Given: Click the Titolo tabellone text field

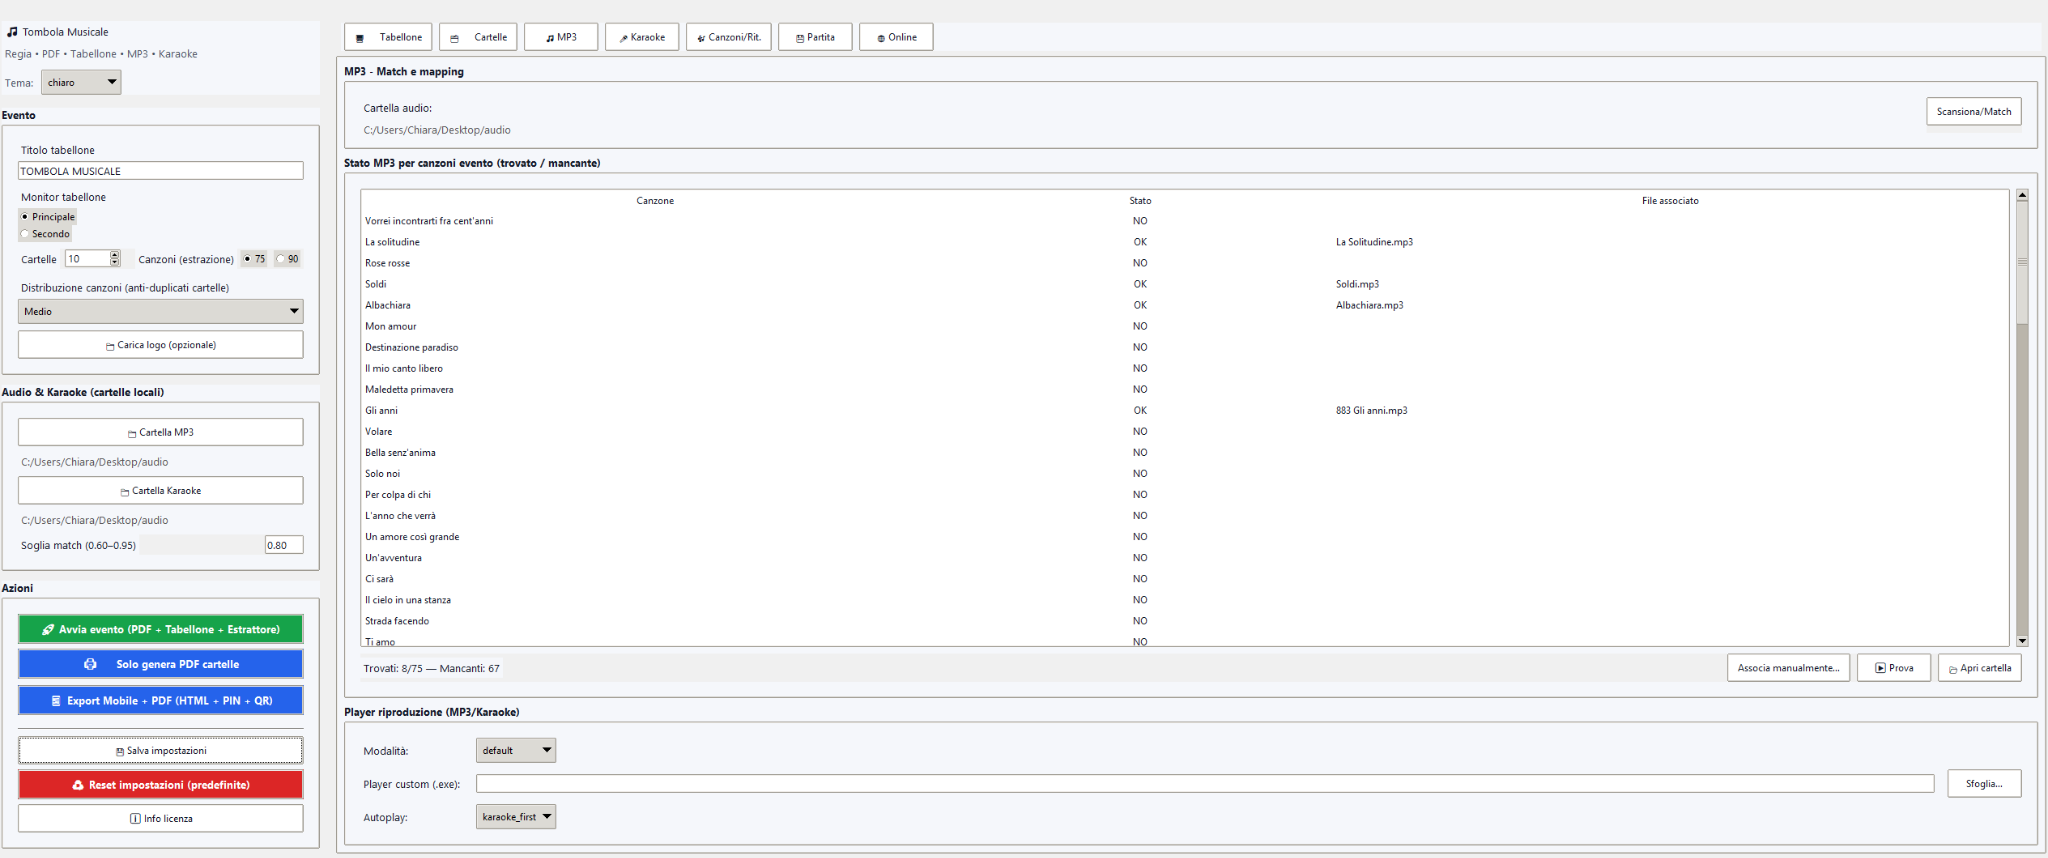Looking at the screenshot, I should [160, 171].
